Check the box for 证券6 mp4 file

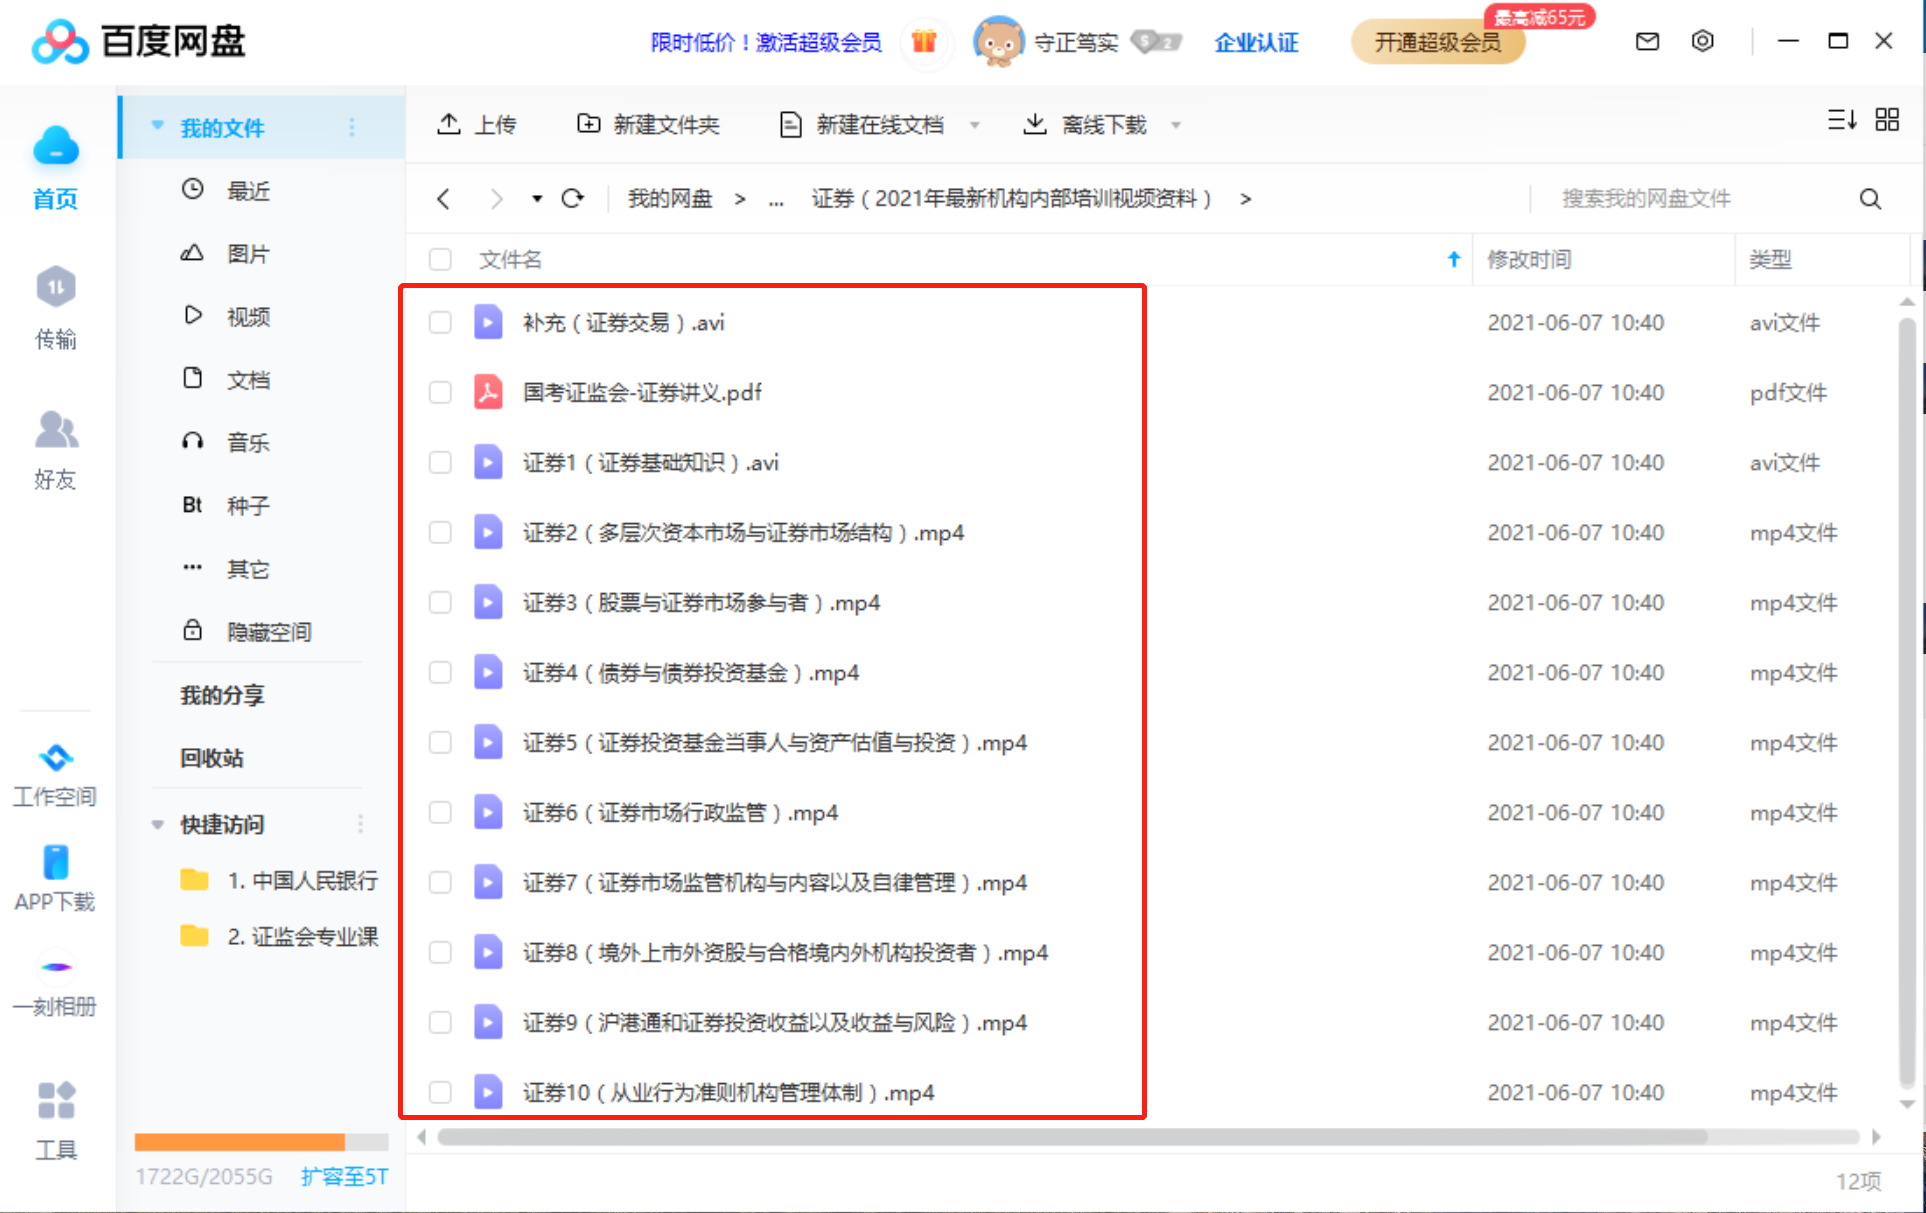440,812
